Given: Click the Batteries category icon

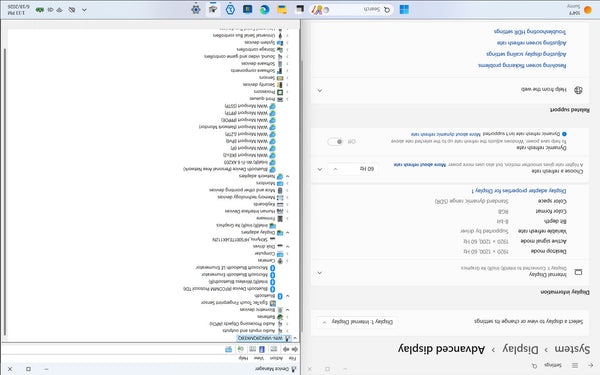Looking at the screenshot, I should pos(280,317).
